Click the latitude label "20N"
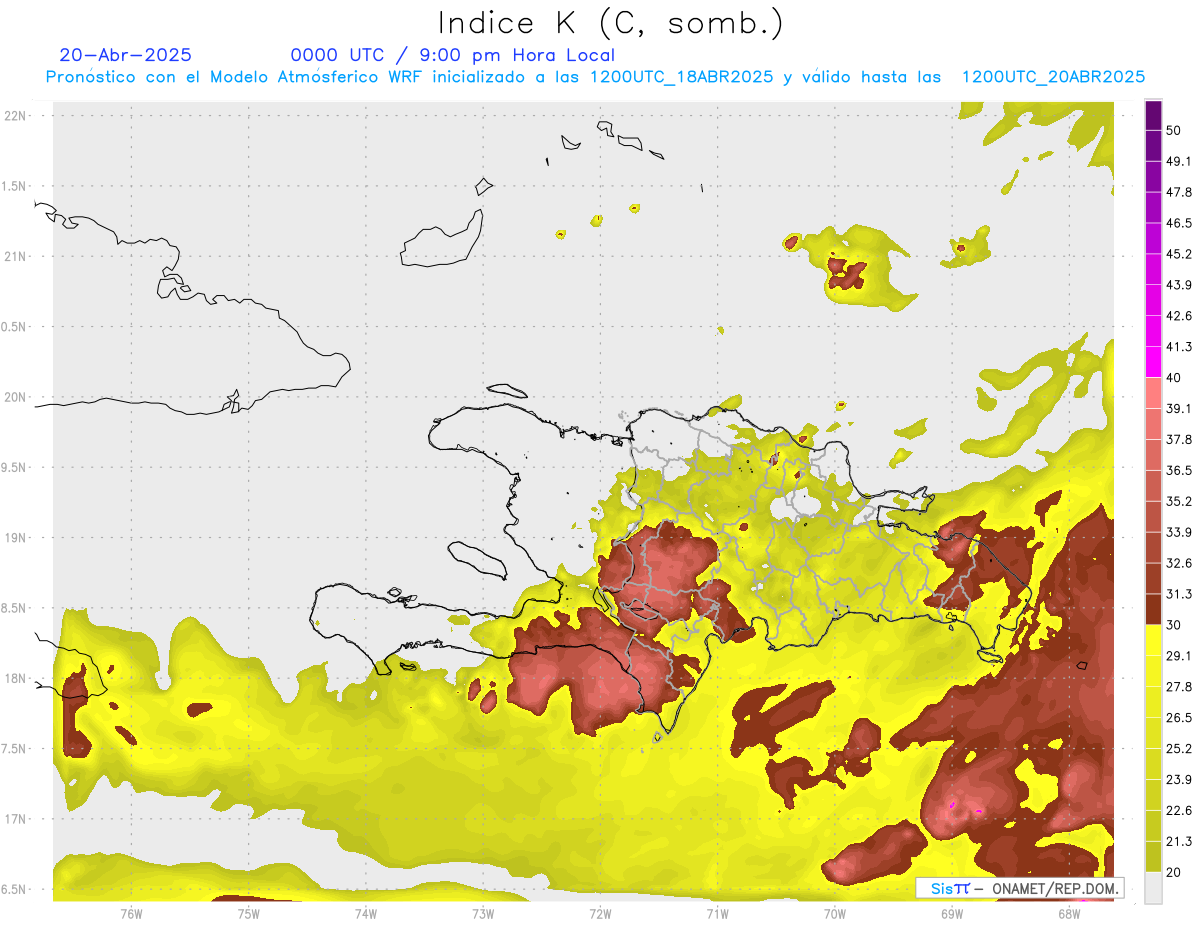This screenshot has height=927, width=1200. (x=16, y=397)
